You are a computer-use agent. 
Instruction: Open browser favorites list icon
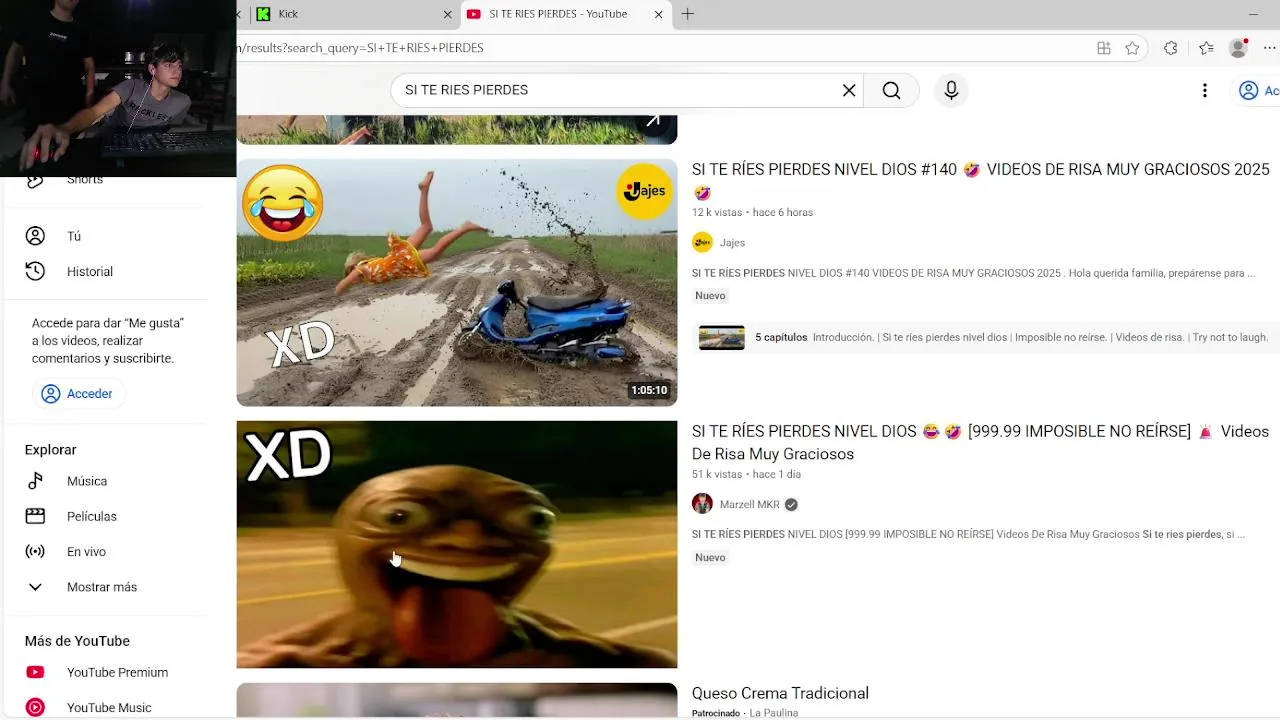pyautogui.click(x=1206, y=48)
